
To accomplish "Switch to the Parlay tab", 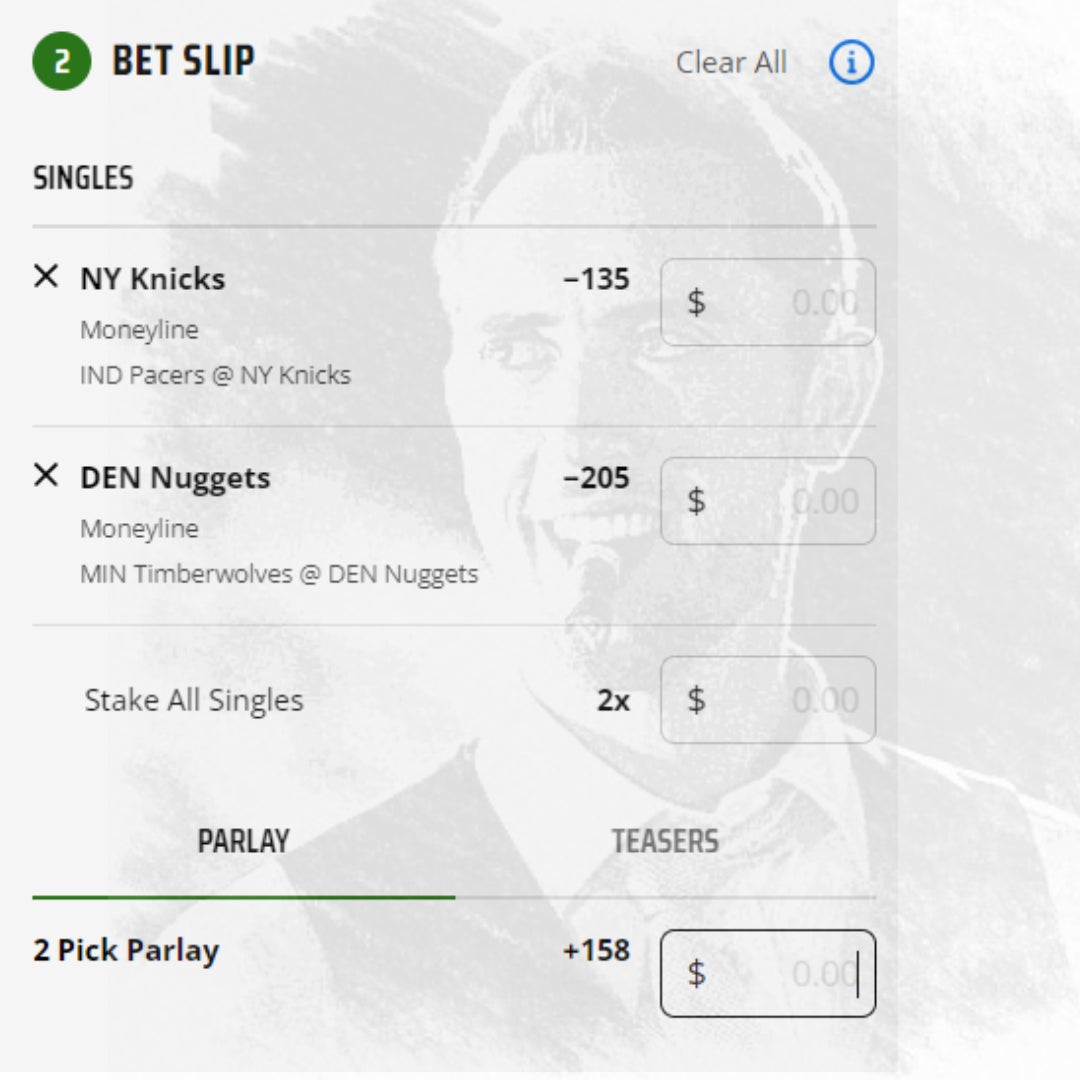I will pyautogui.click(x=243, y=841).
